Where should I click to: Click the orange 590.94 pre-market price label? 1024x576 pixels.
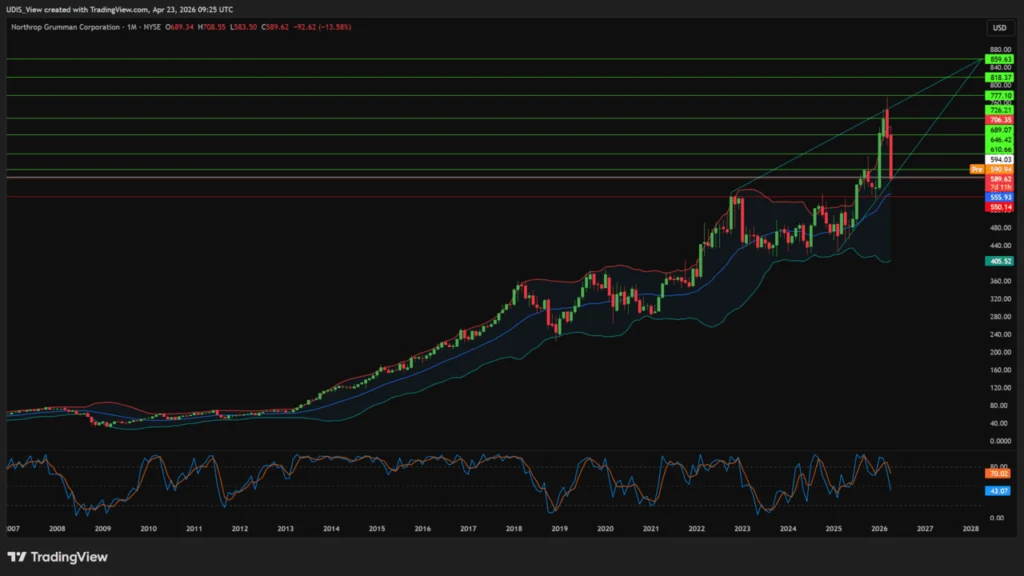999,170
